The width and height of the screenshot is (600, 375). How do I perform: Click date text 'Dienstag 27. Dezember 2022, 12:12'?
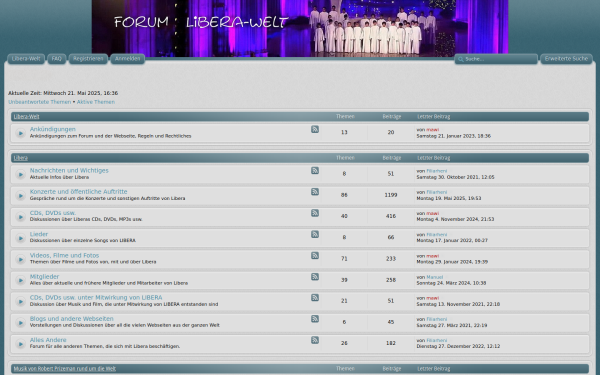[x=458, y=346]
